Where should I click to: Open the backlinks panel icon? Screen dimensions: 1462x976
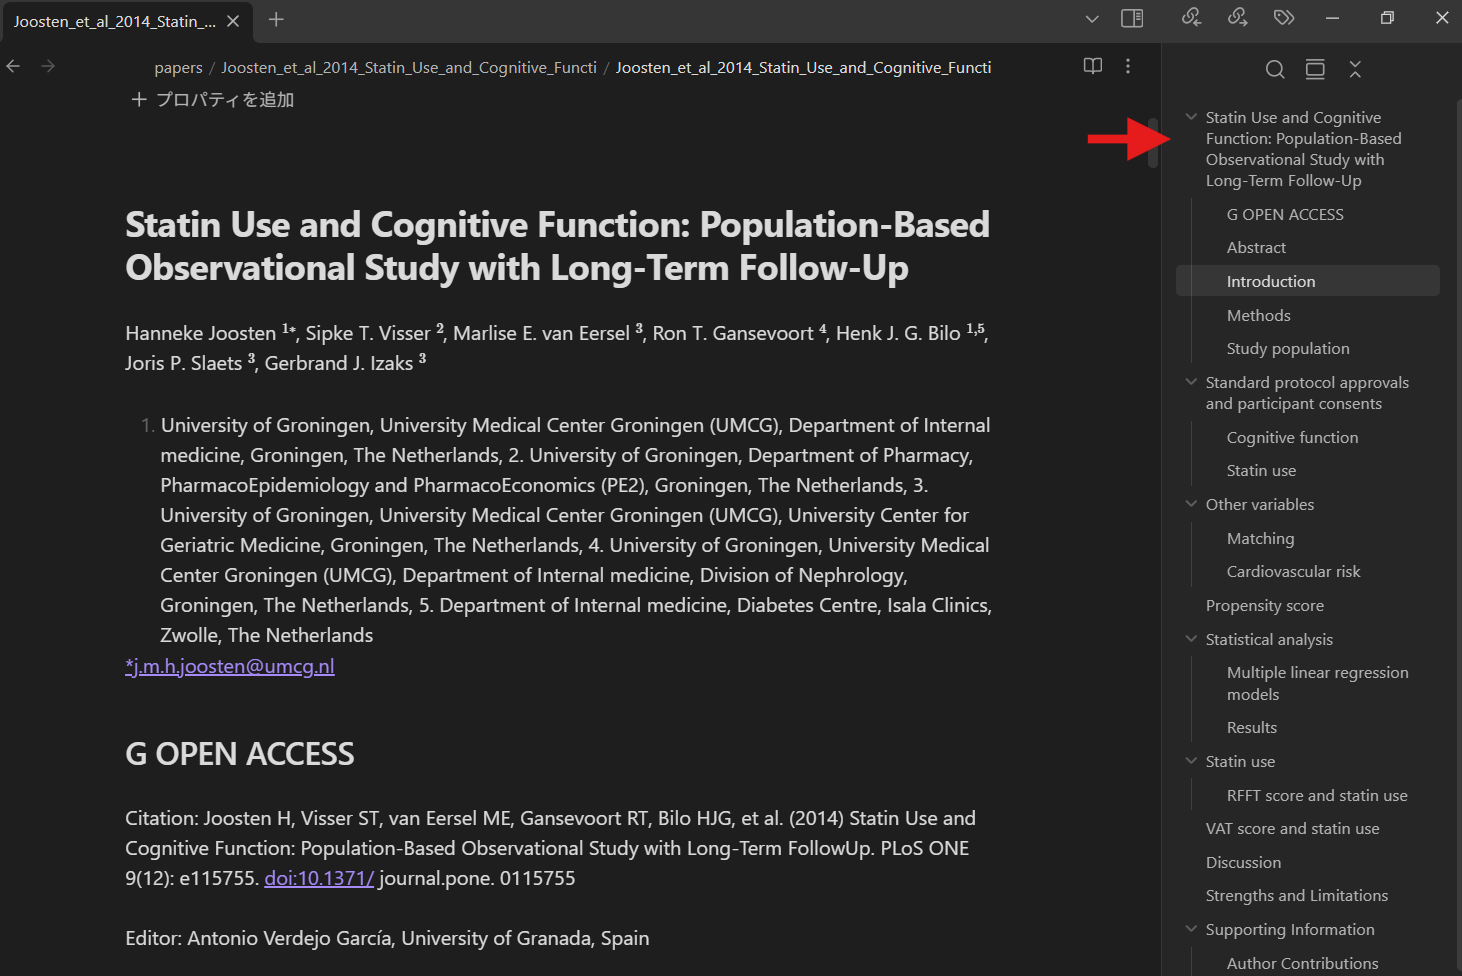pos(1191,17)
